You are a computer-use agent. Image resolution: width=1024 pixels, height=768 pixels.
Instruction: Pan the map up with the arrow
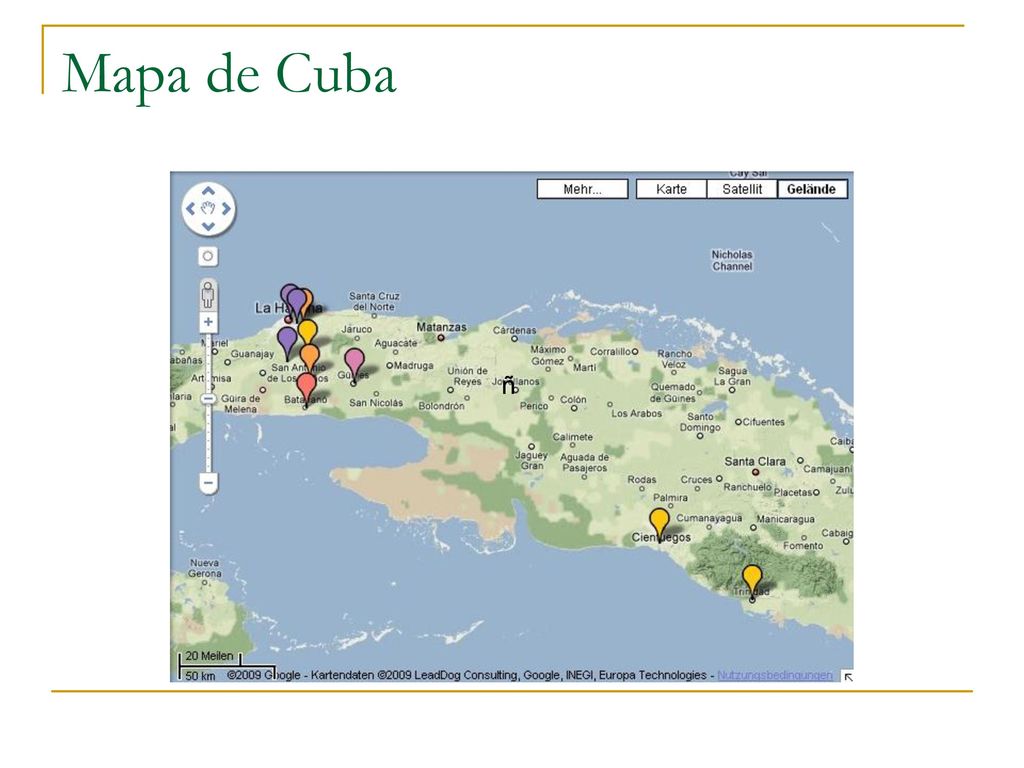(208, 191)
